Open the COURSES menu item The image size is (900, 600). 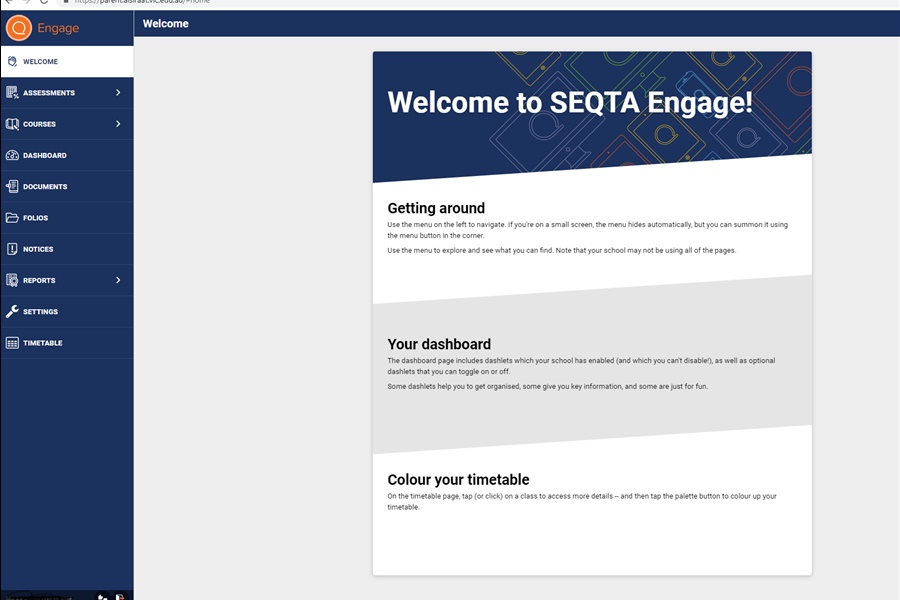67,124
